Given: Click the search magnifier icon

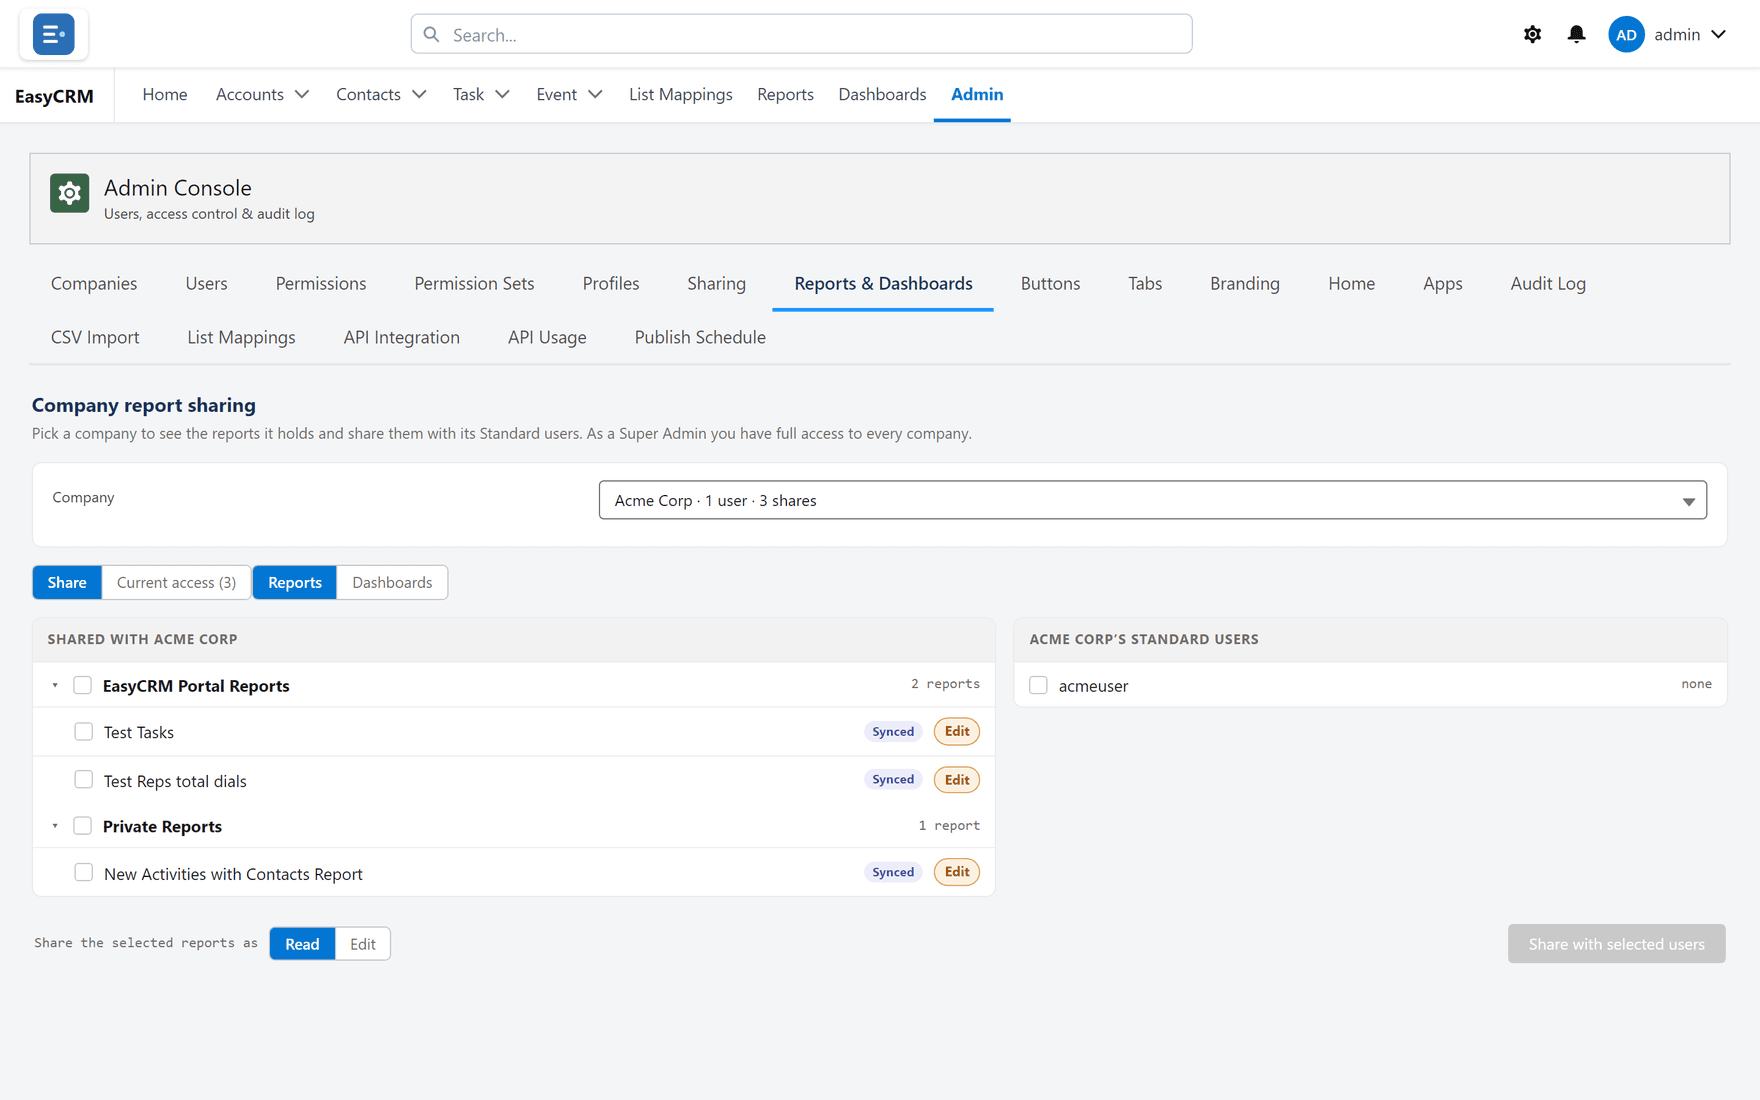Looking at the screenshot, I should [431, 34].
